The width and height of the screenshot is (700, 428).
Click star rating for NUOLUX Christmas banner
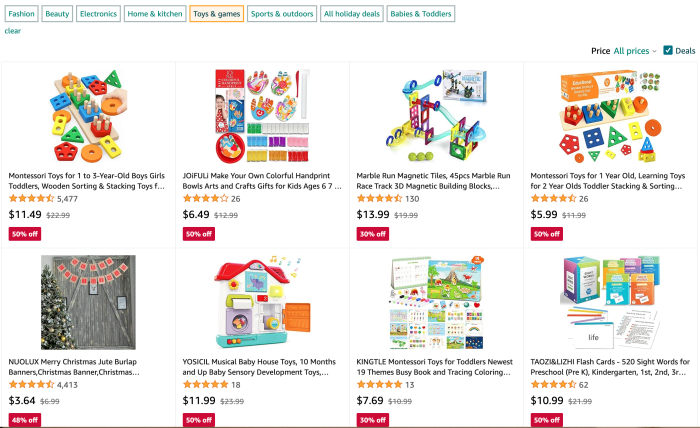point(31,384)
